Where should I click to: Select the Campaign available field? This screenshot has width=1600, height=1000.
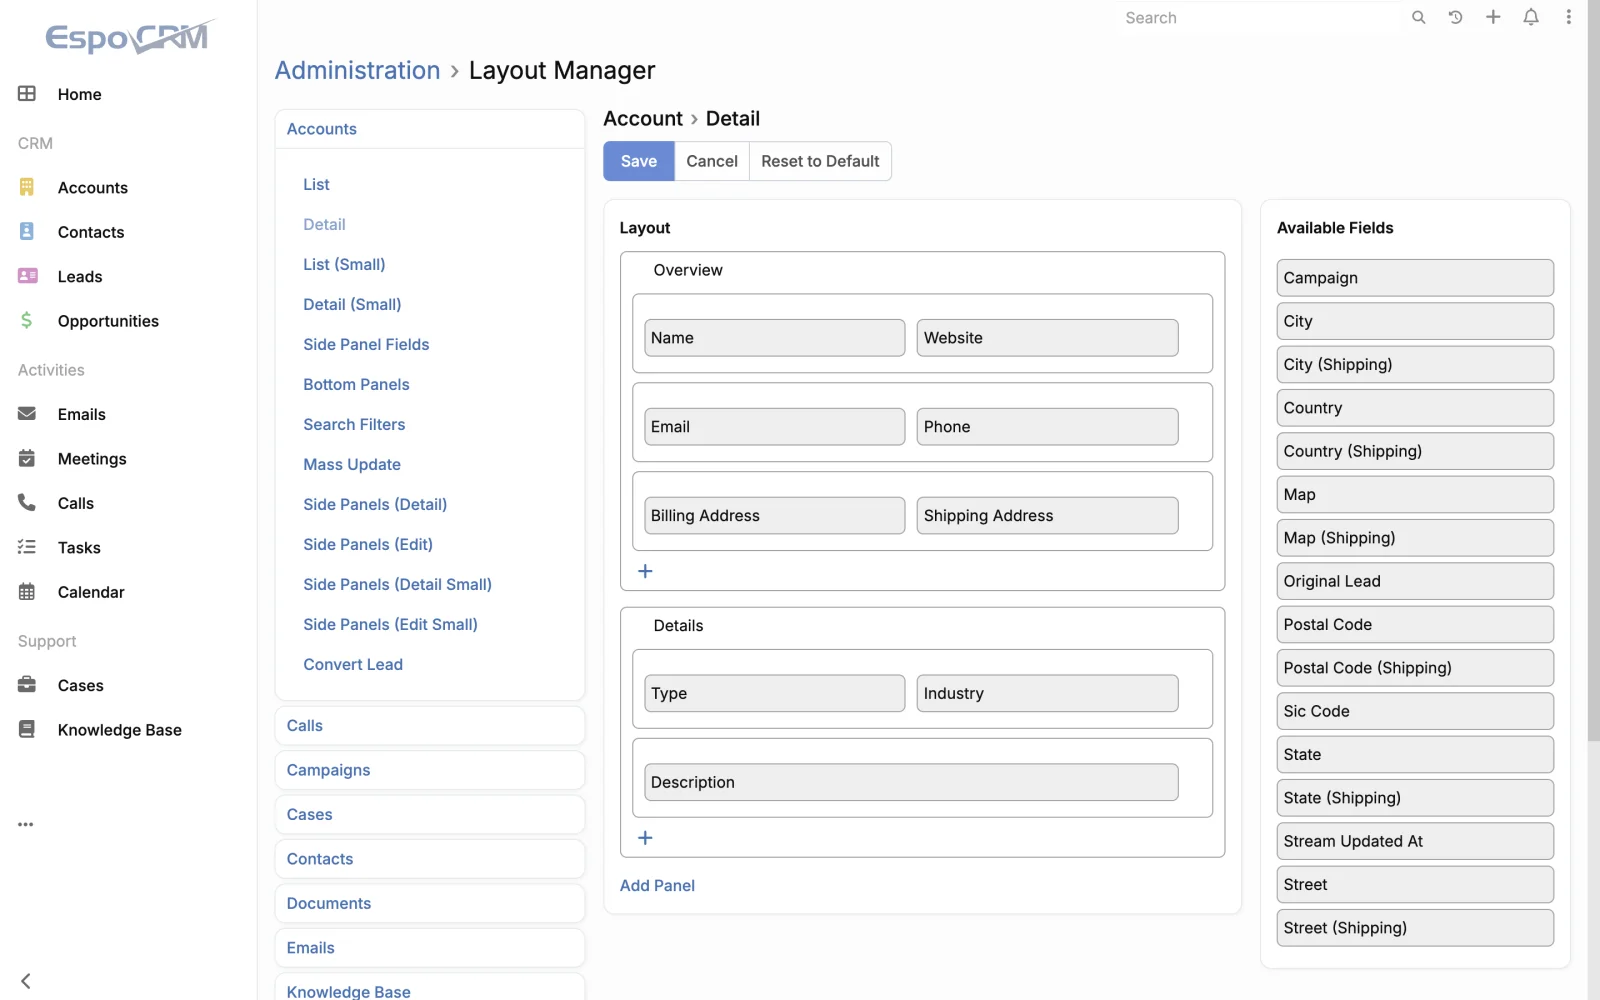(x=1415, y=278)
